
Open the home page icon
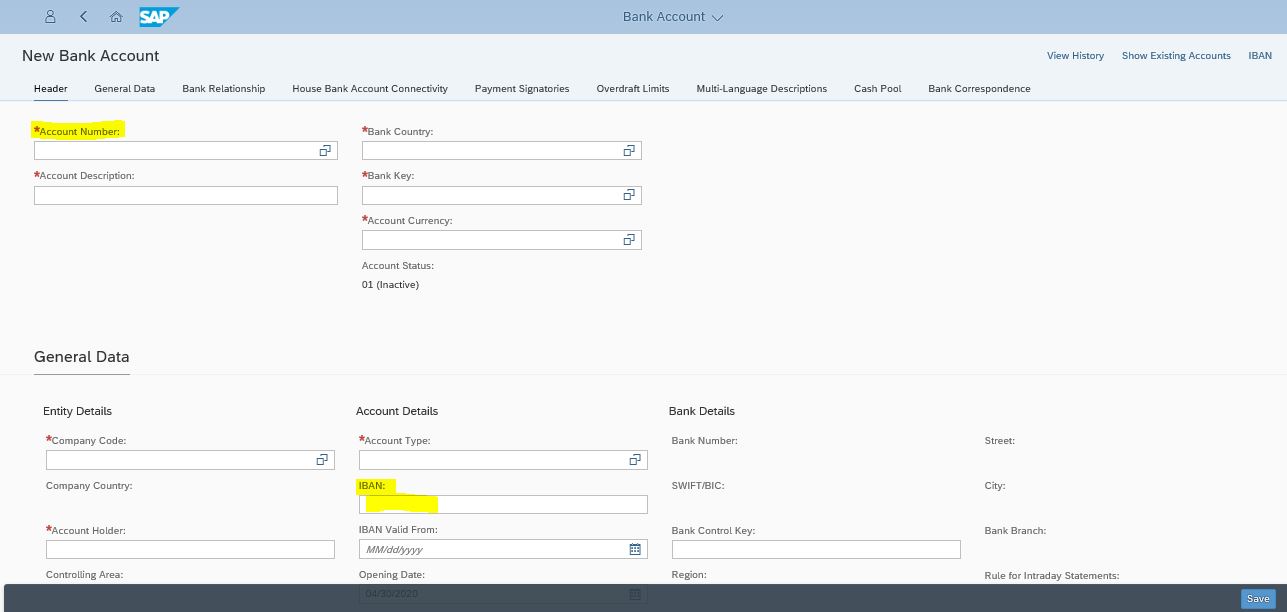pos(116,17)
